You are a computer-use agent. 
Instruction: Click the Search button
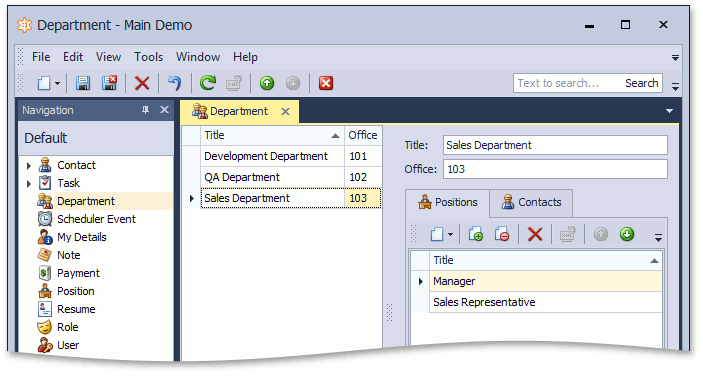(642, 83)
